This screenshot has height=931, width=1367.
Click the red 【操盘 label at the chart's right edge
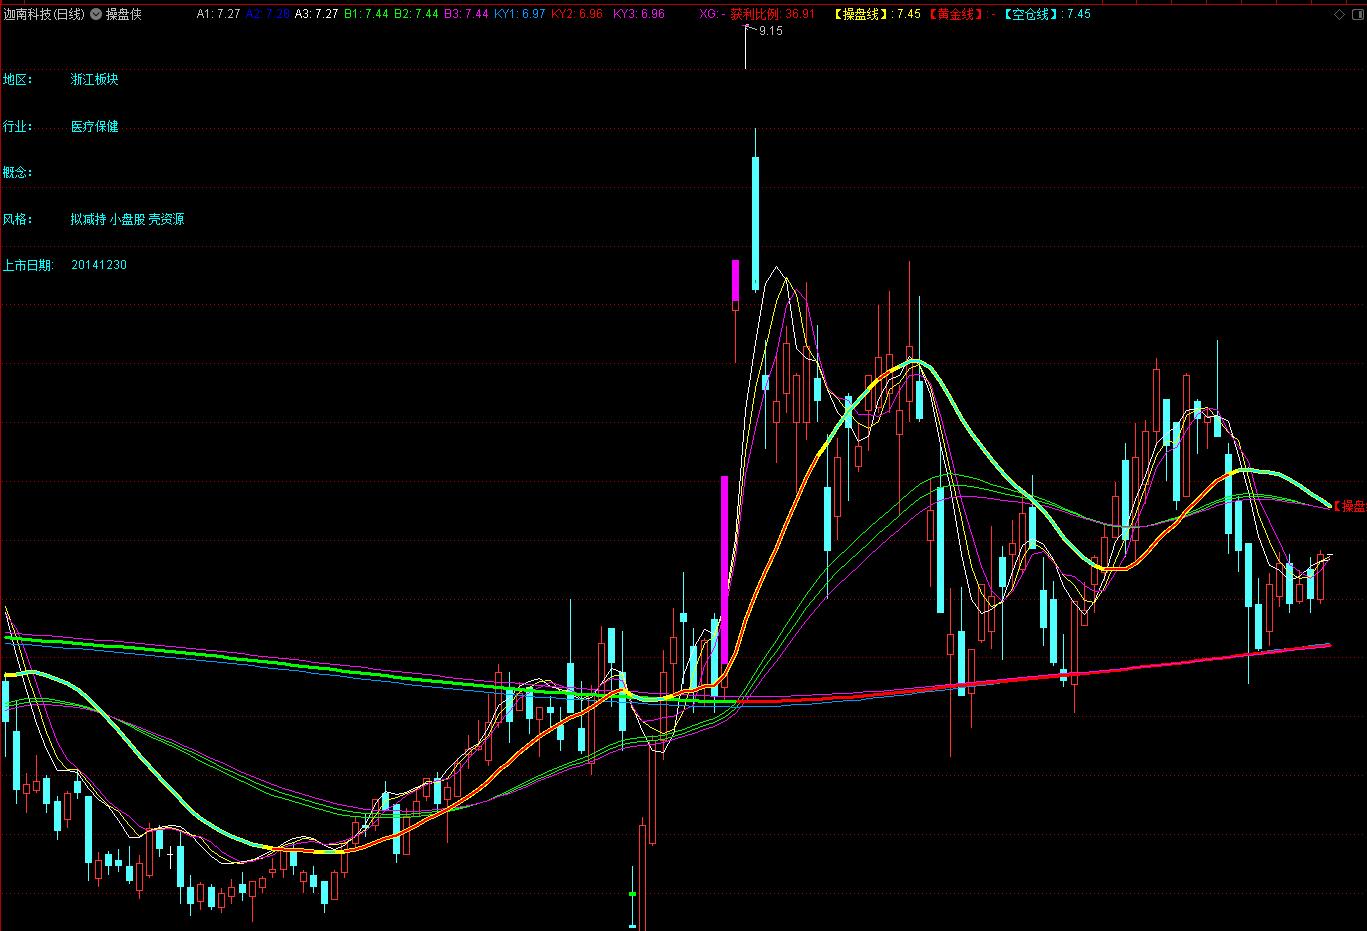click(1350, 506)
